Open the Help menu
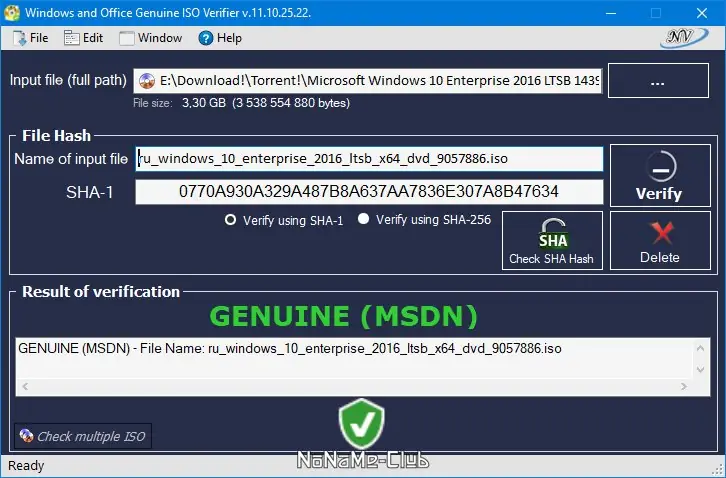The image size is (726, 478). (220, 38)
